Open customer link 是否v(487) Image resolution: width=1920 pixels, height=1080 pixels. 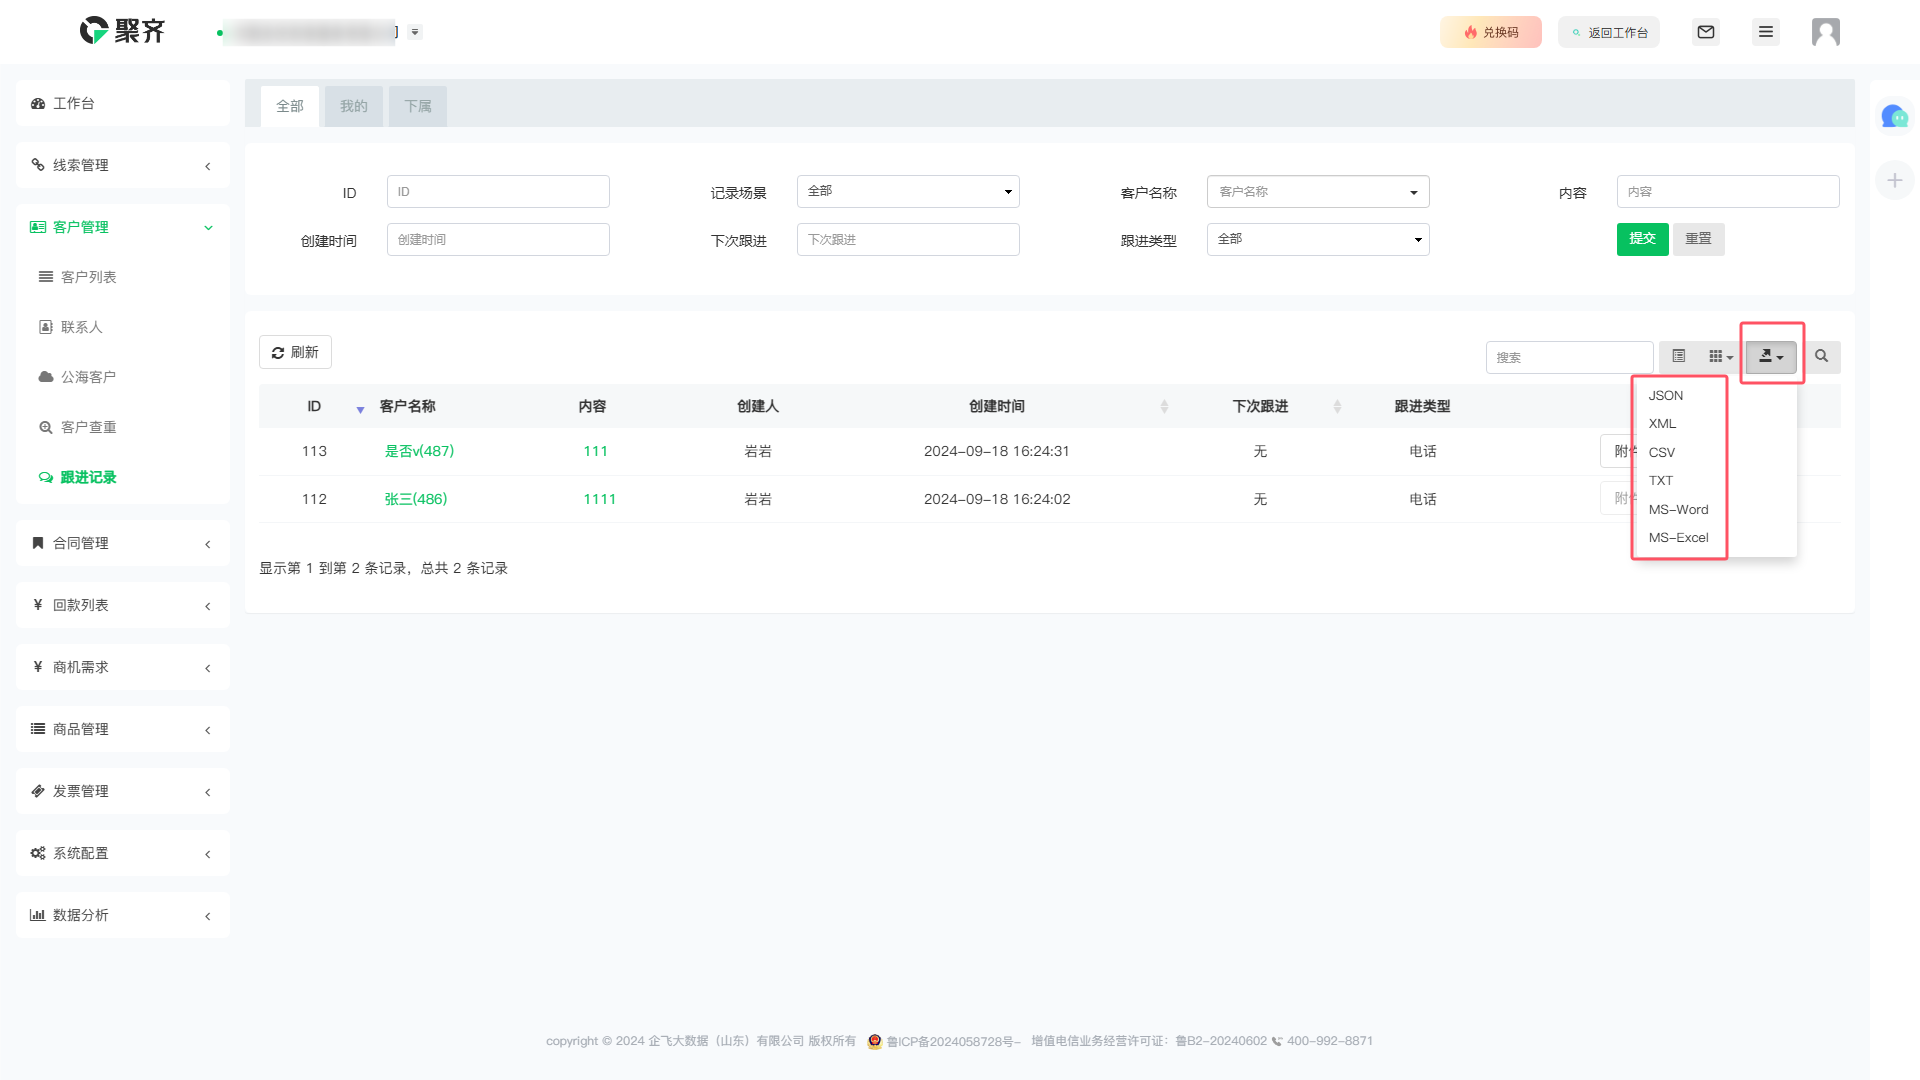click(x=419, y=451)
